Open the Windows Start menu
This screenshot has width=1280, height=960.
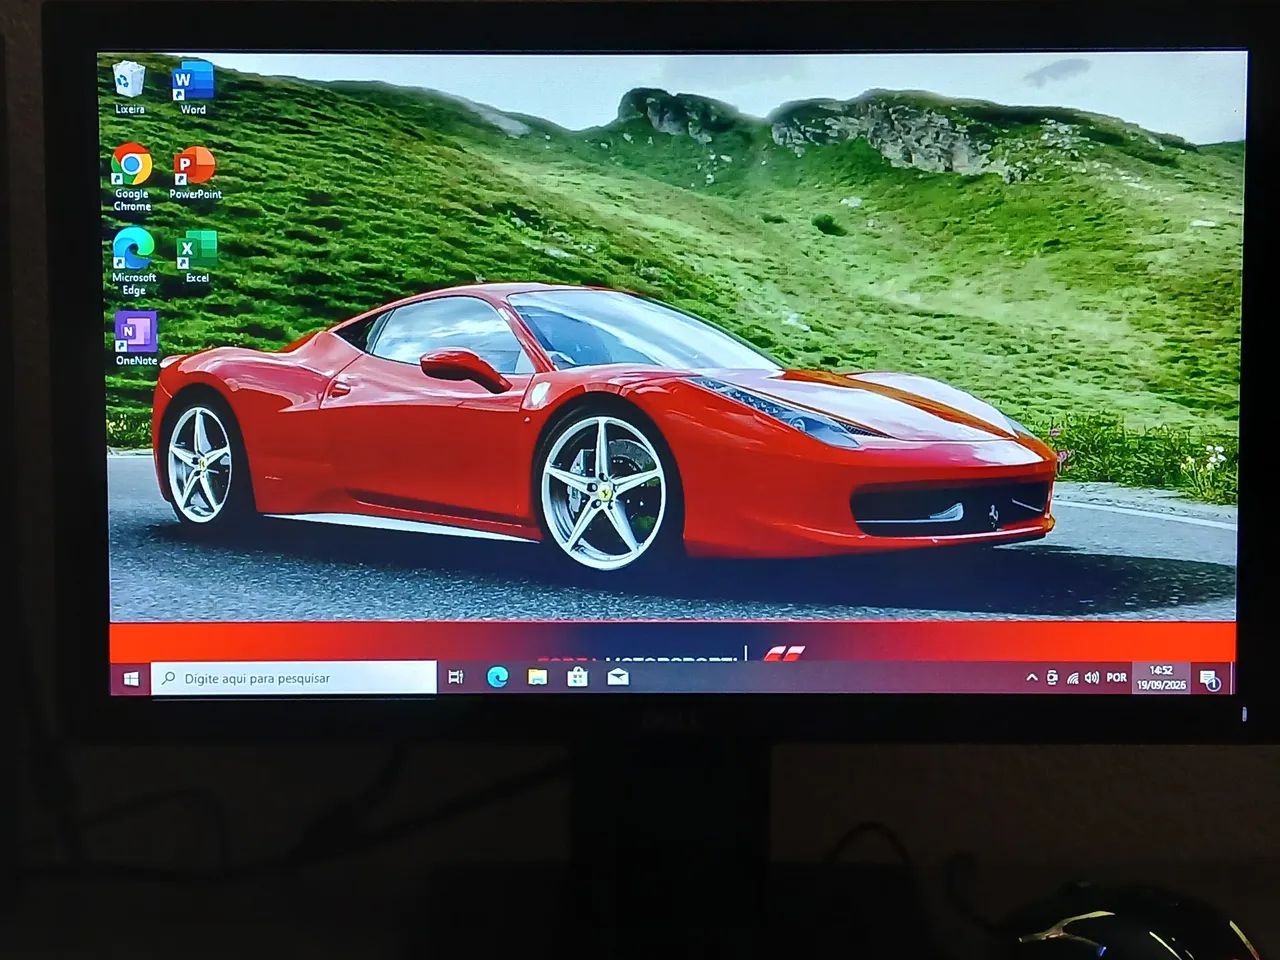tap(130, 678)
